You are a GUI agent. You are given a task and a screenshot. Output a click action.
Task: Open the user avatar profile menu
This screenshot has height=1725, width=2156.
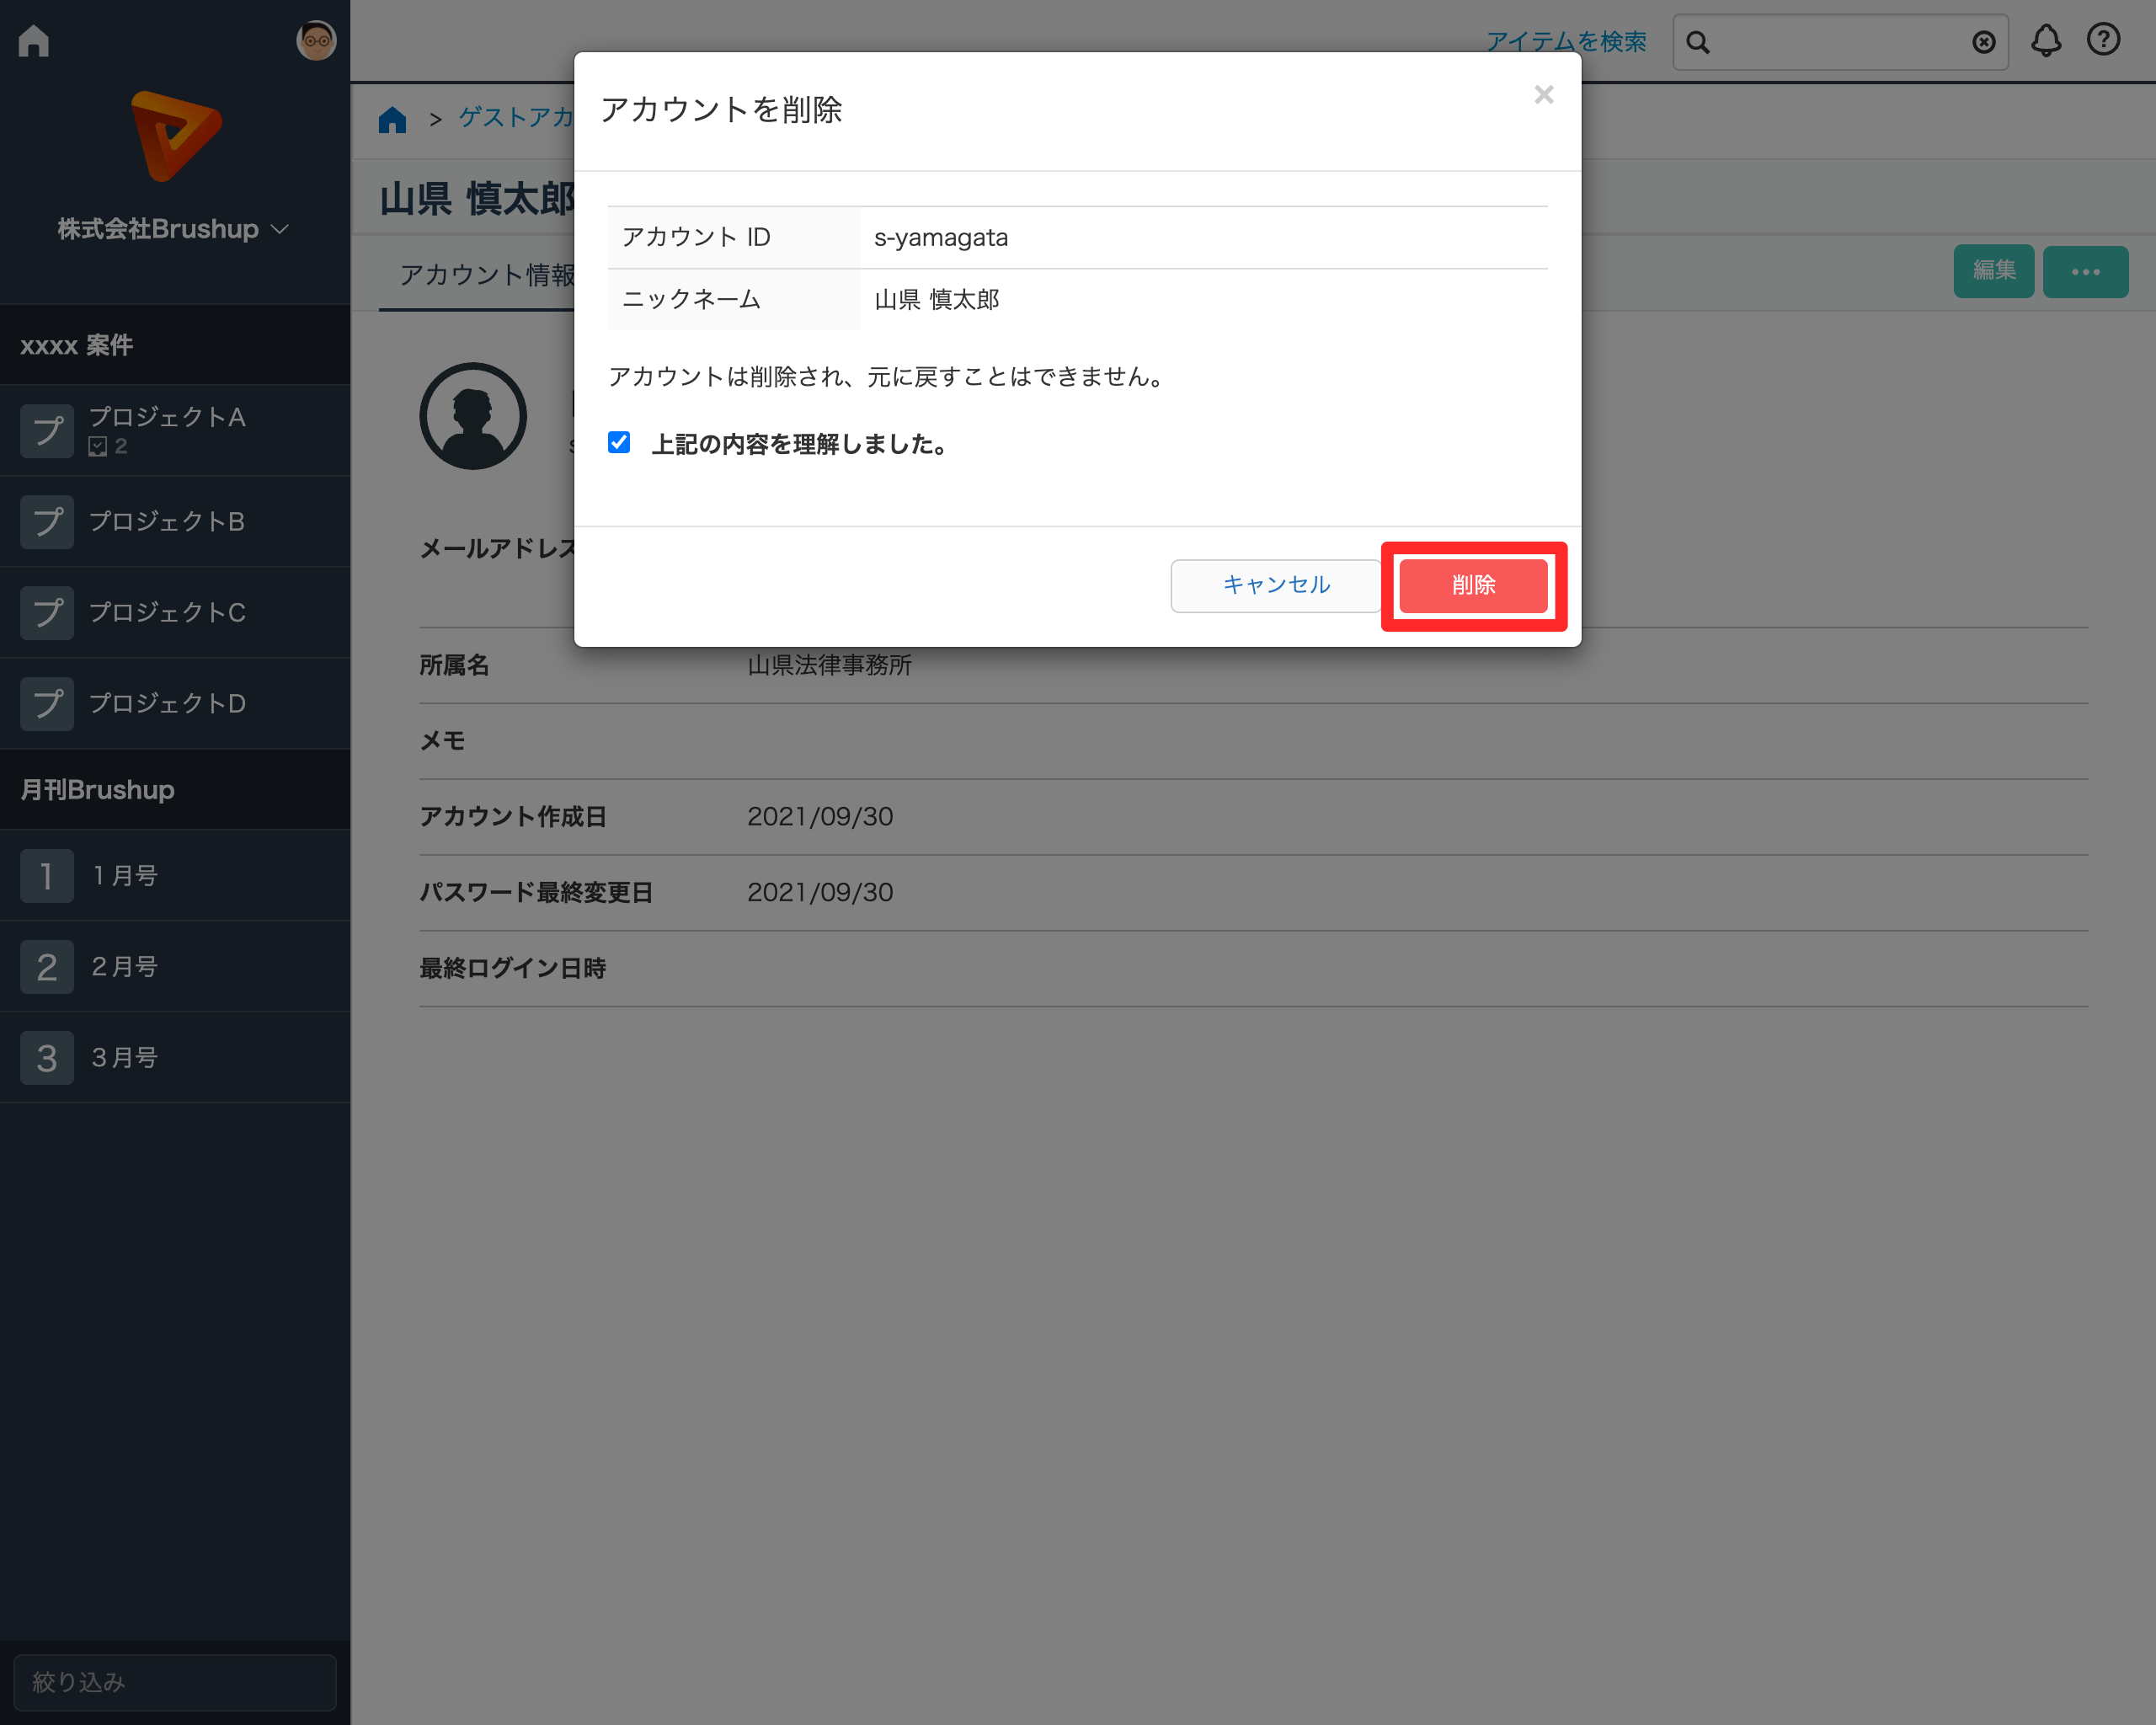pyautogui.click(x=316, y=41)
